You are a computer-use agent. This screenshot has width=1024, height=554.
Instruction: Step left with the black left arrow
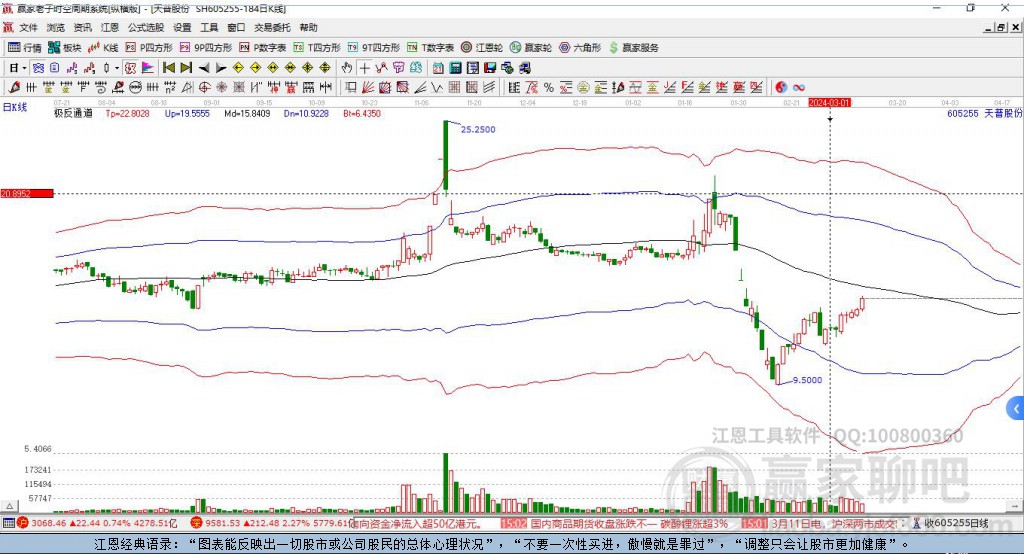(x=204, y=68)
